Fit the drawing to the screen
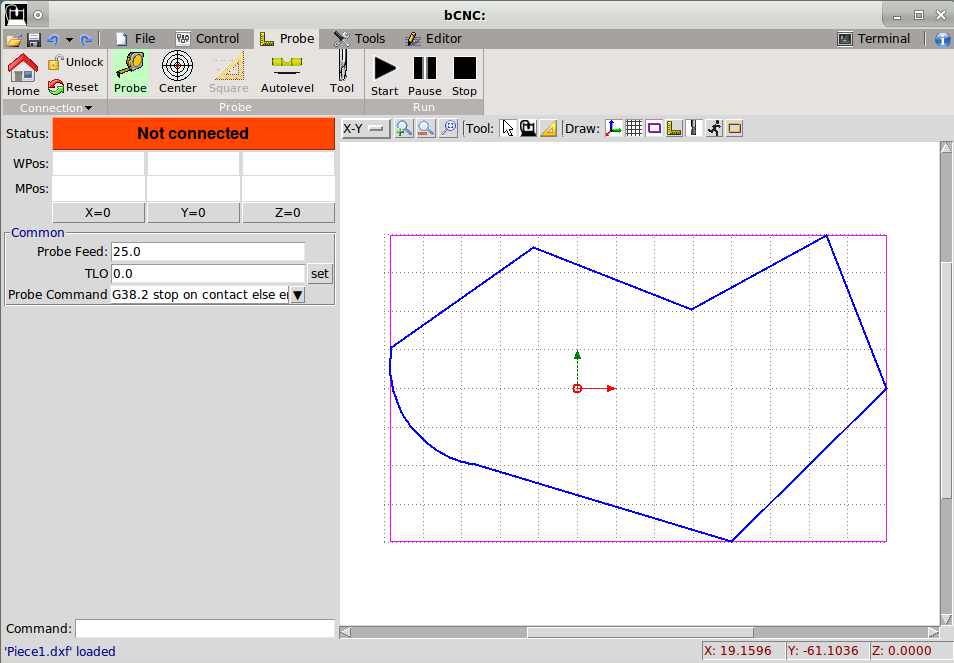This screenshot has width=954, height=663. click(x=448, y=128)
